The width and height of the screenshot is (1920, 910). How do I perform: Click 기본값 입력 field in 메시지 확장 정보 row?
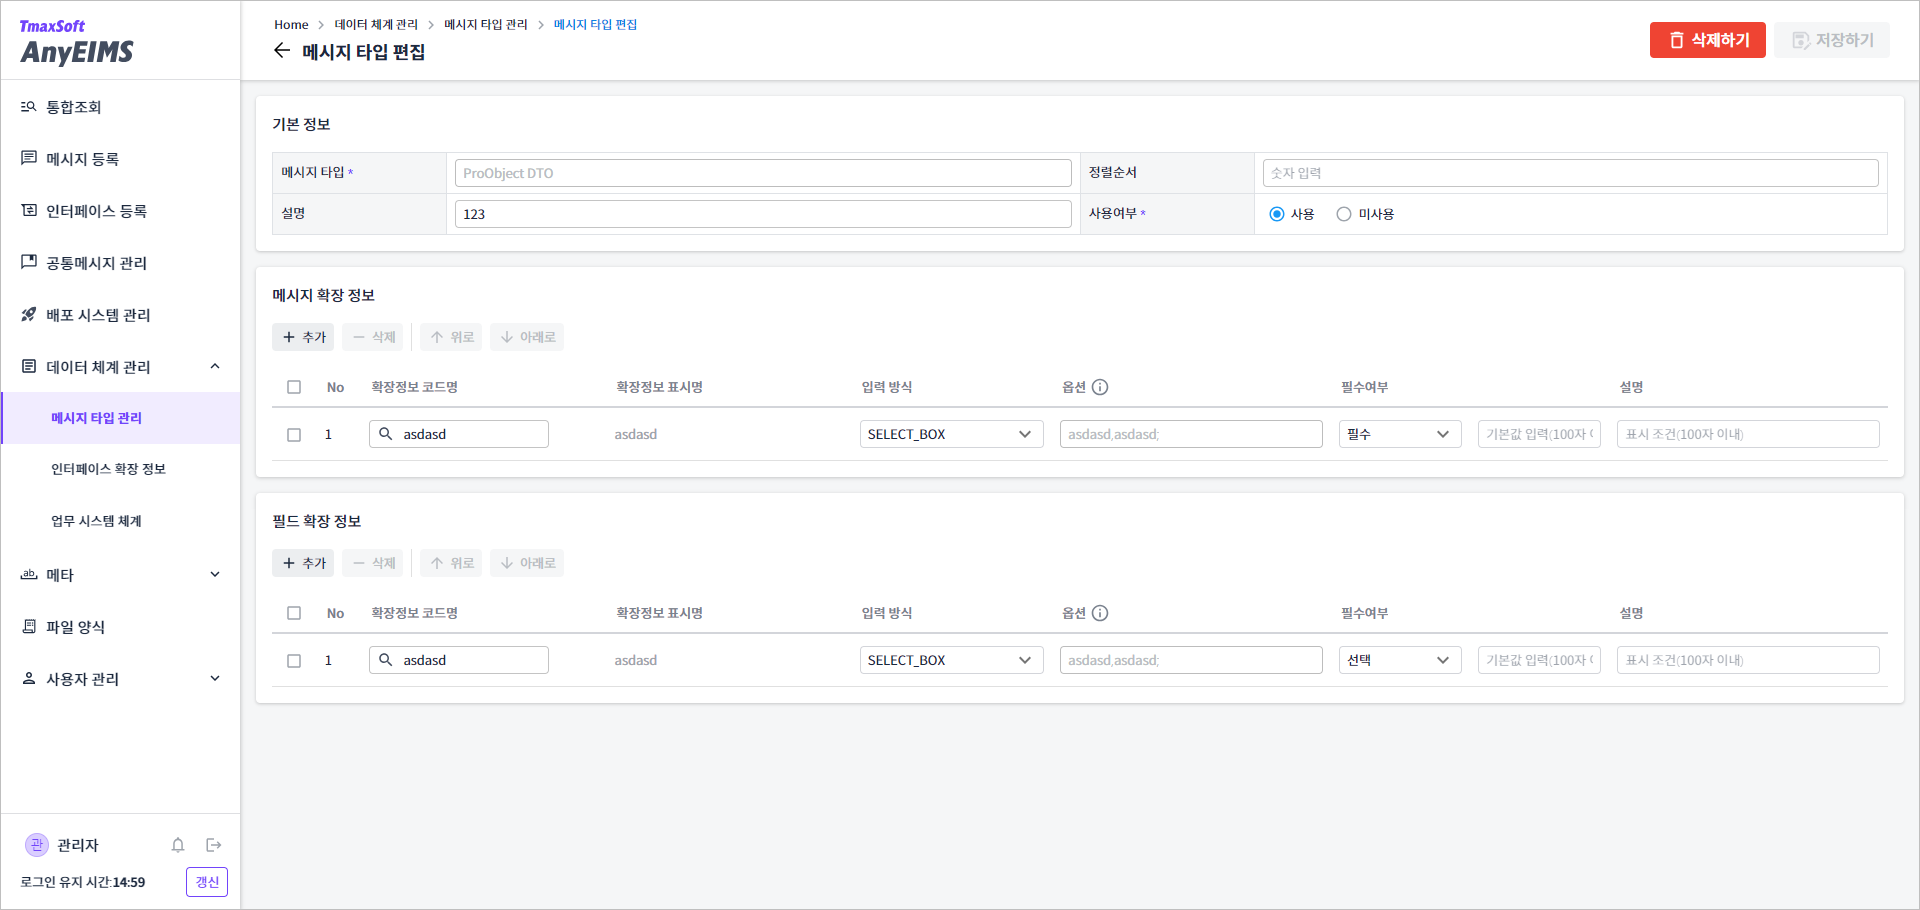[1539, 434]
